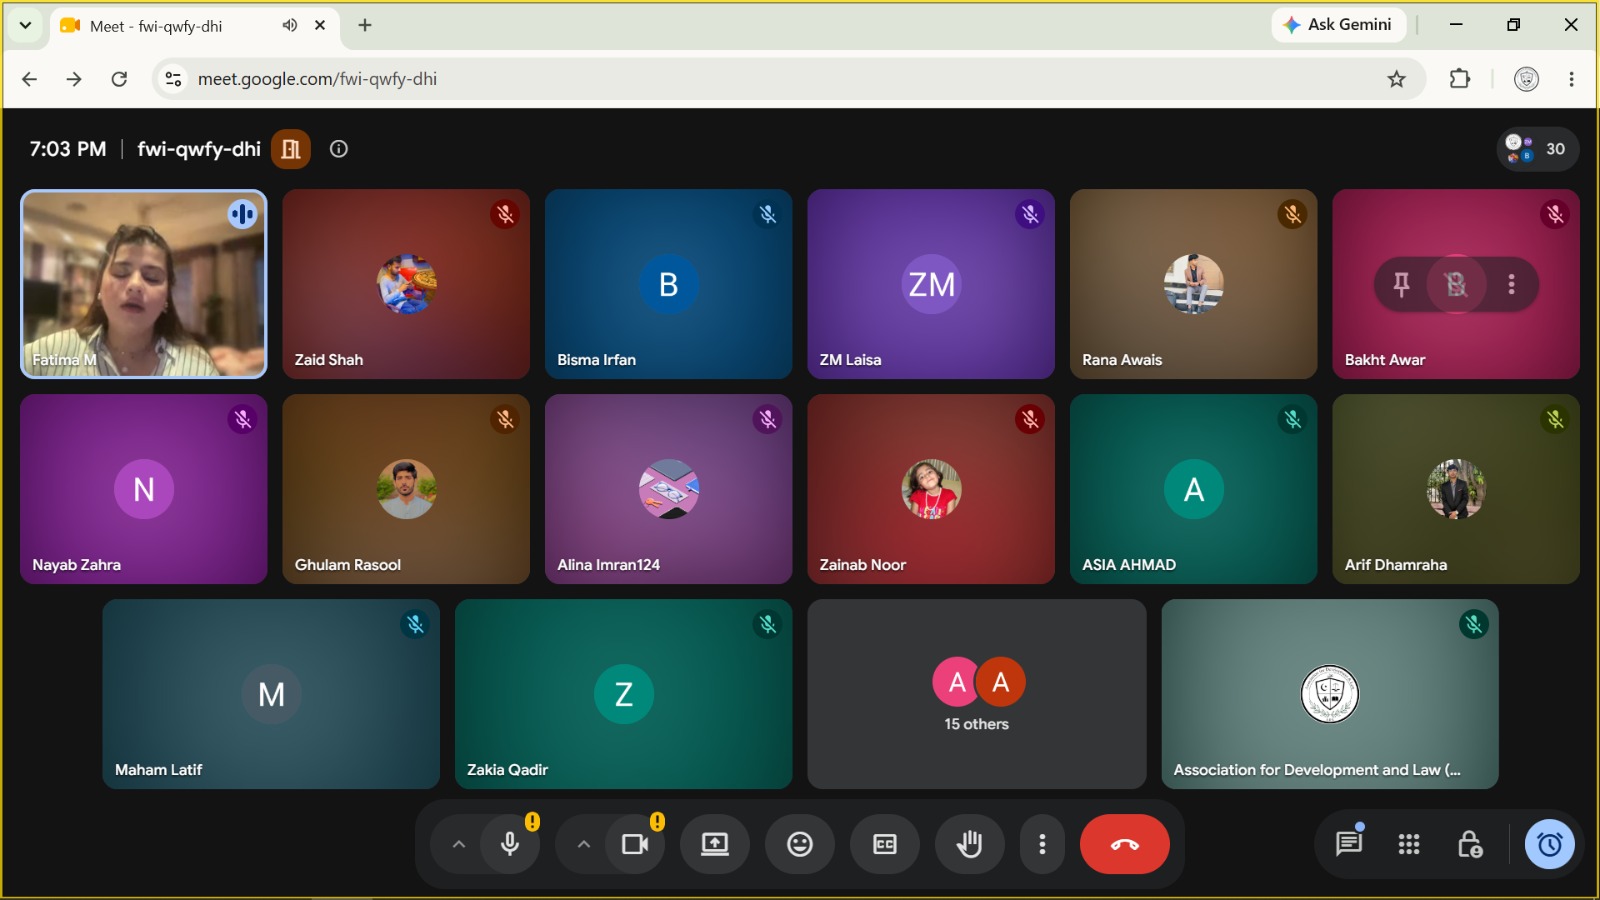Pin Bakht Awar's tile
1600x900 pixels.
click(x=1401, y=284)
